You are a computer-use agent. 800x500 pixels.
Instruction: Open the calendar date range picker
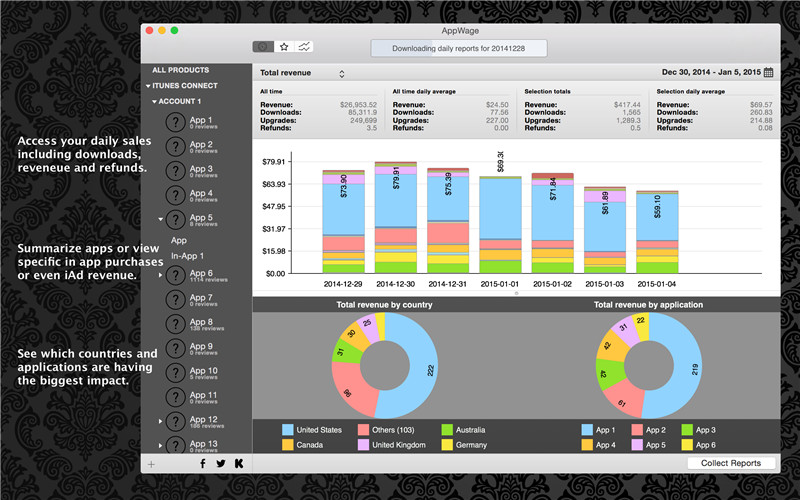768,73
